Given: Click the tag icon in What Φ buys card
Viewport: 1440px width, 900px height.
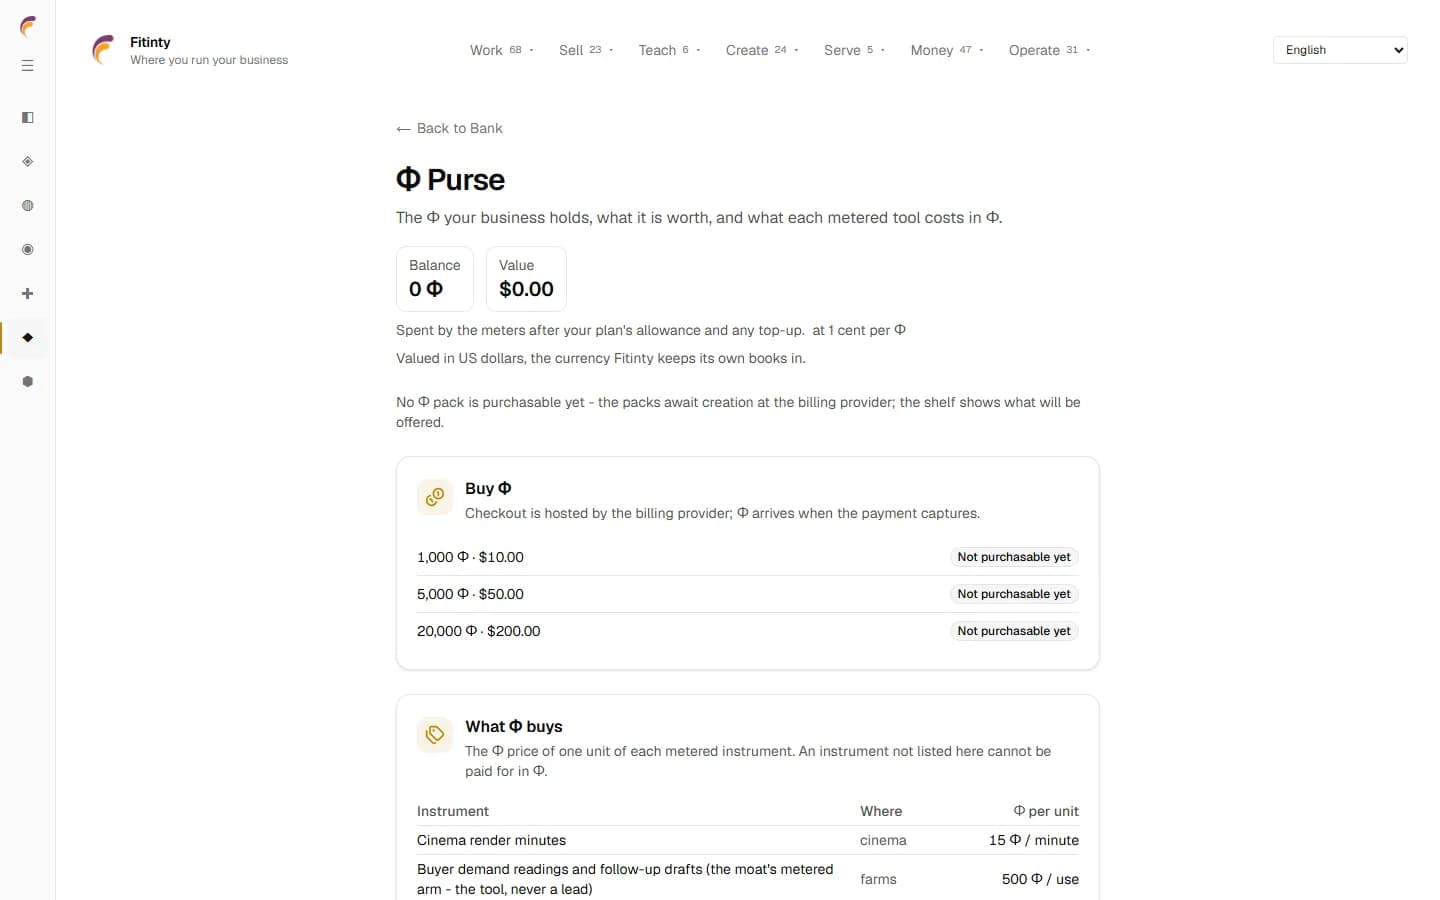Looking at the screenshot, I should [435, 735].
